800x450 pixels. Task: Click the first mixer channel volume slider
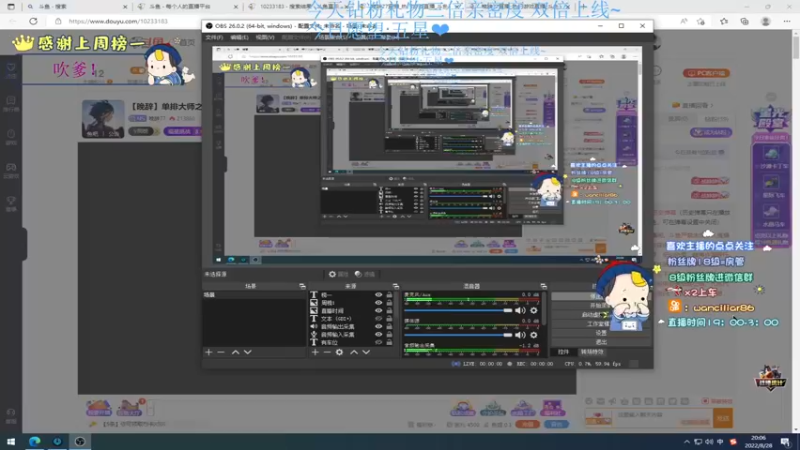coord(458,310)
